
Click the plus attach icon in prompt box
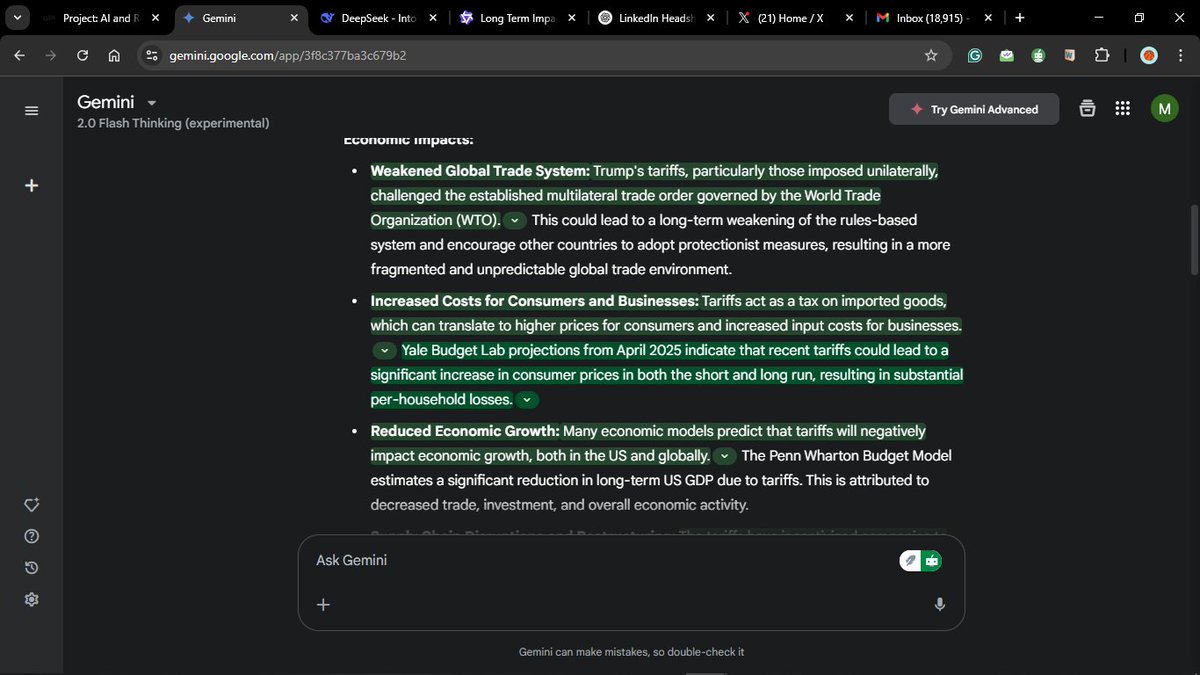tap(323, 604)
